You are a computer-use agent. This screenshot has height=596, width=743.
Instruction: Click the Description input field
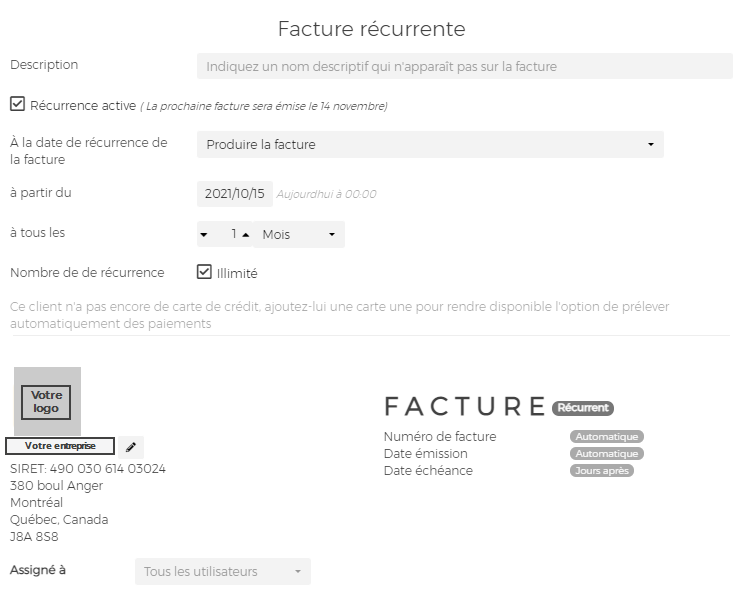pos(465,66)
